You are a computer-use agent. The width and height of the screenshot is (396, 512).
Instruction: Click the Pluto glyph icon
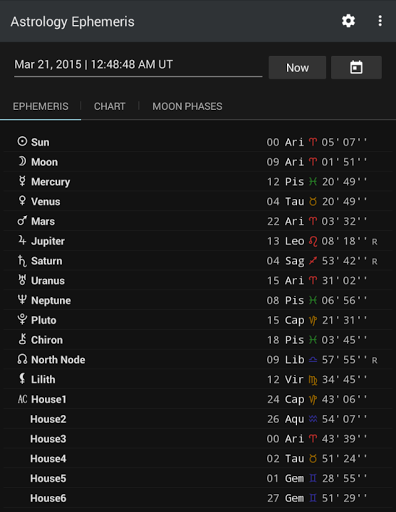pyautogui.click(x=22, y=319)
